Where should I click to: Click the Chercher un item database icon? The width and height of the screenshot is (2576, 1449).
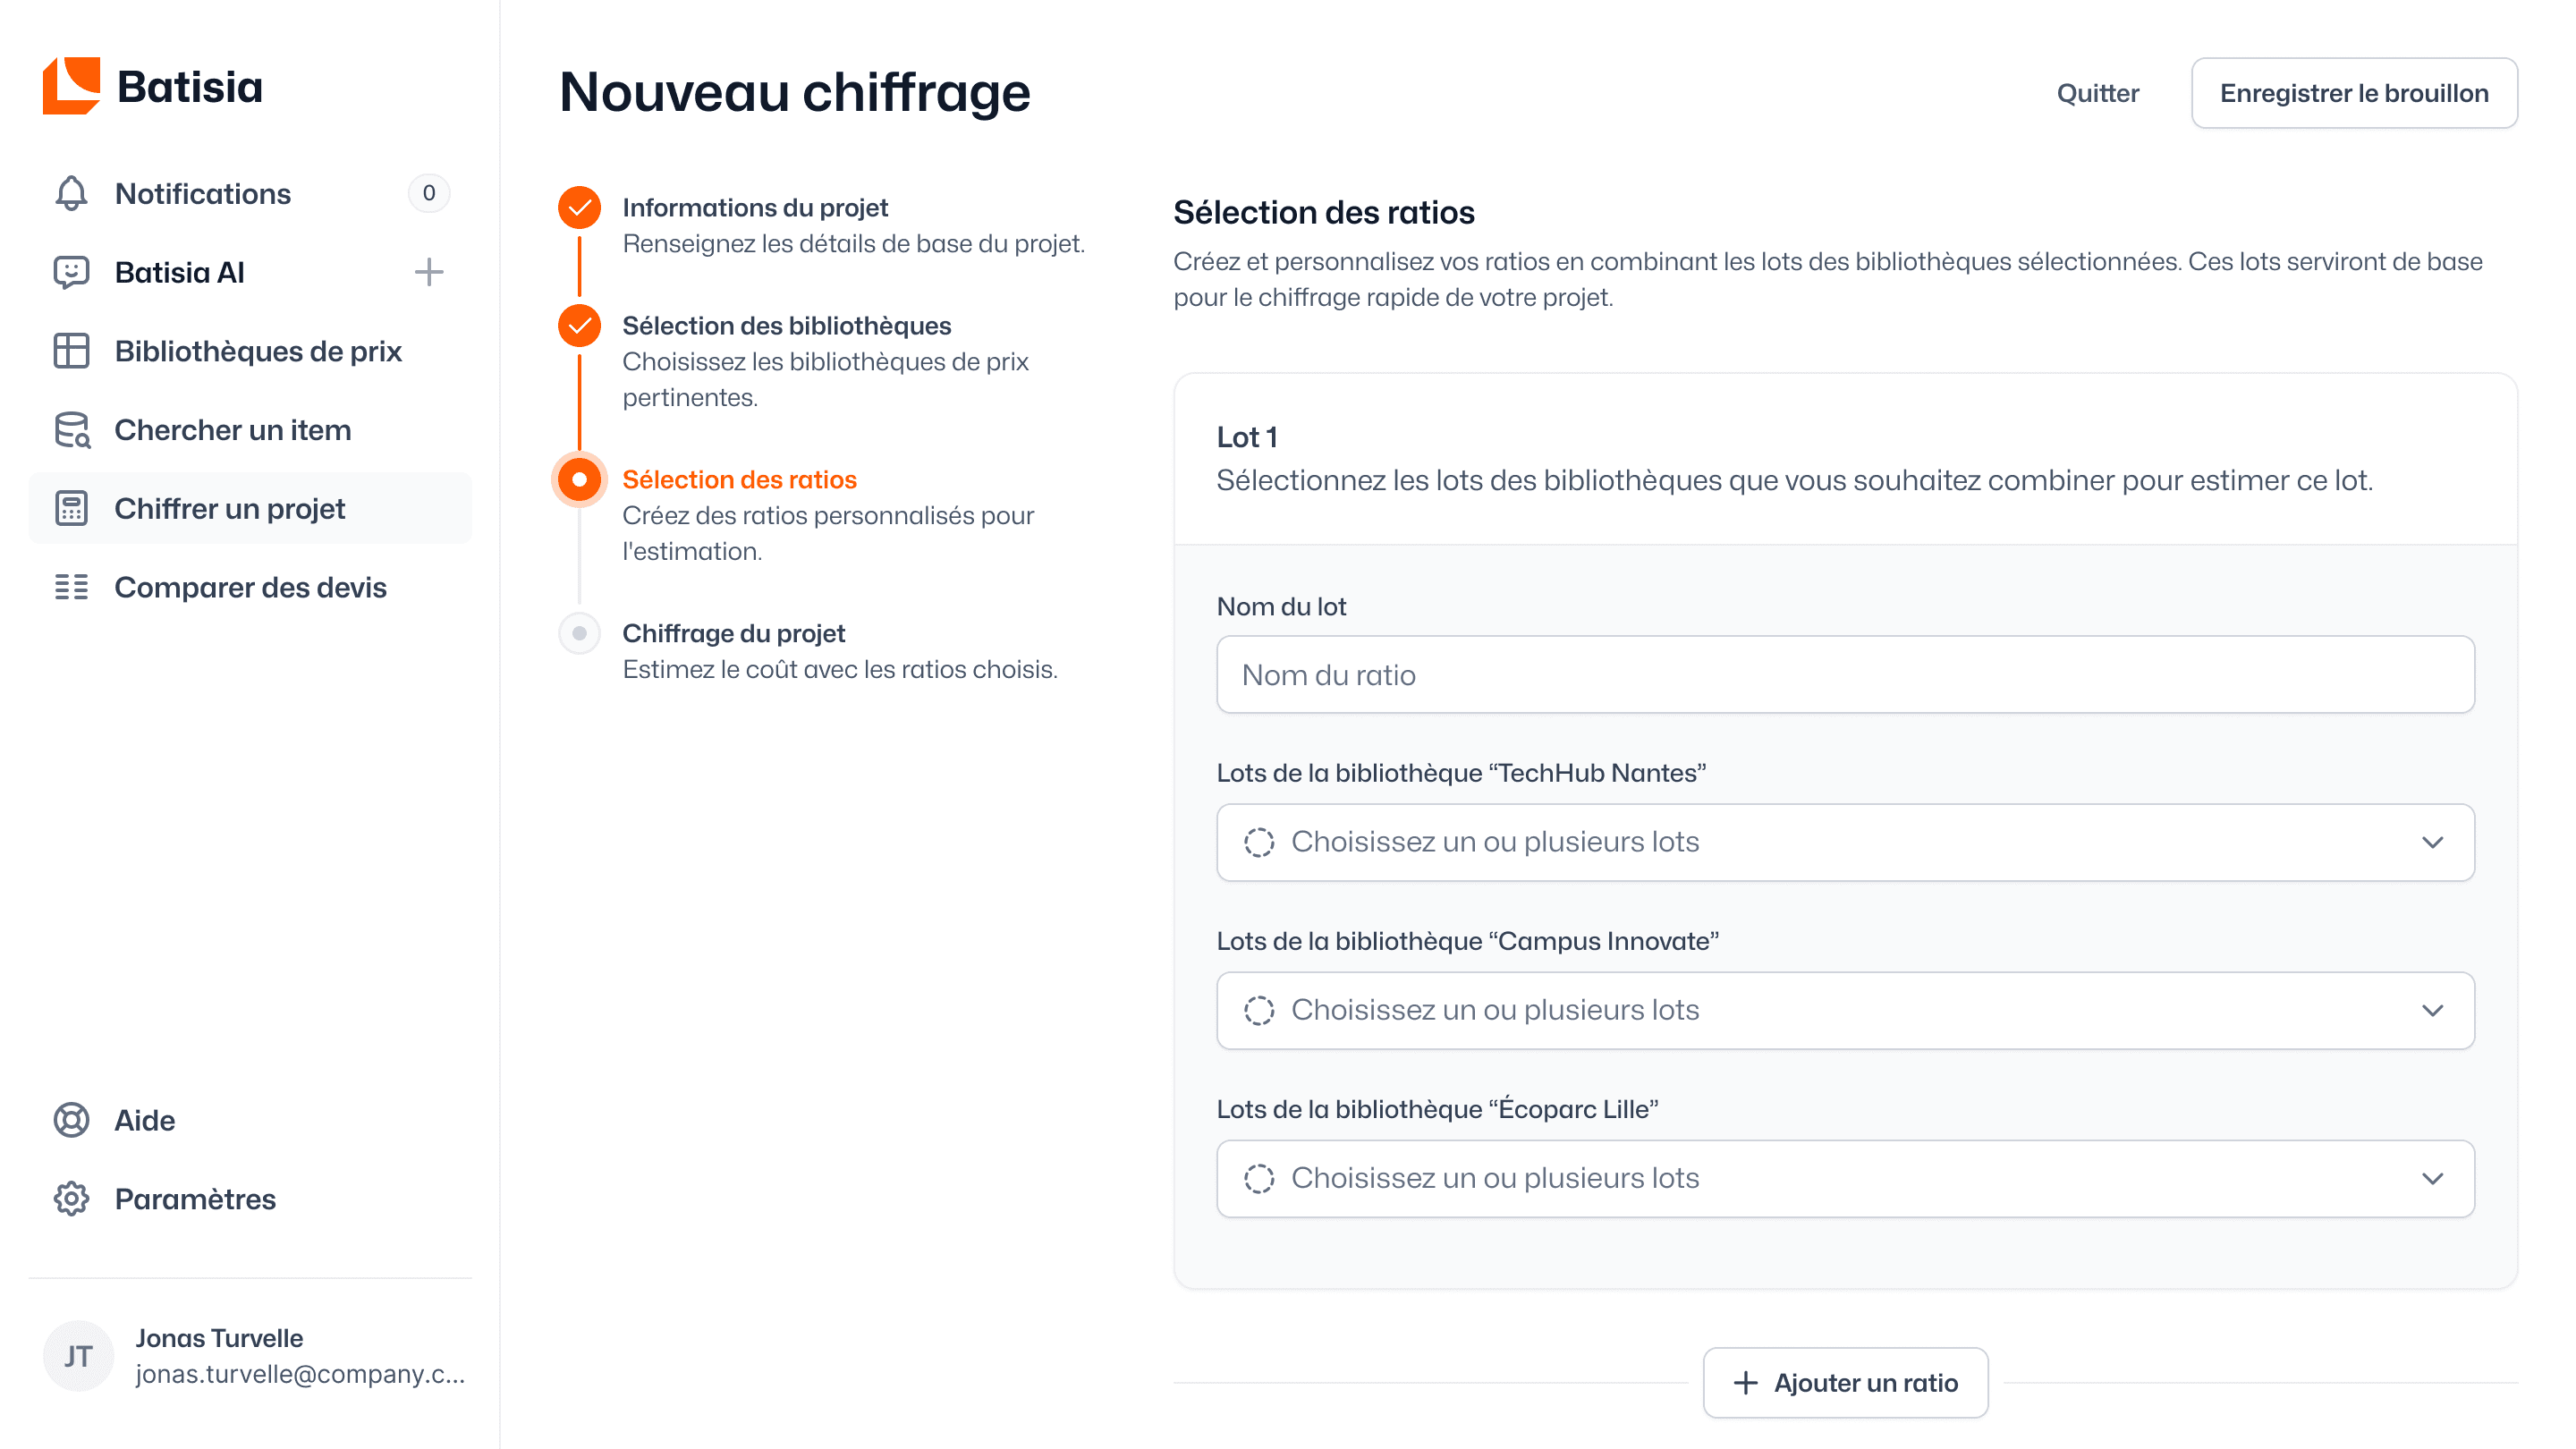click(71, 430)
